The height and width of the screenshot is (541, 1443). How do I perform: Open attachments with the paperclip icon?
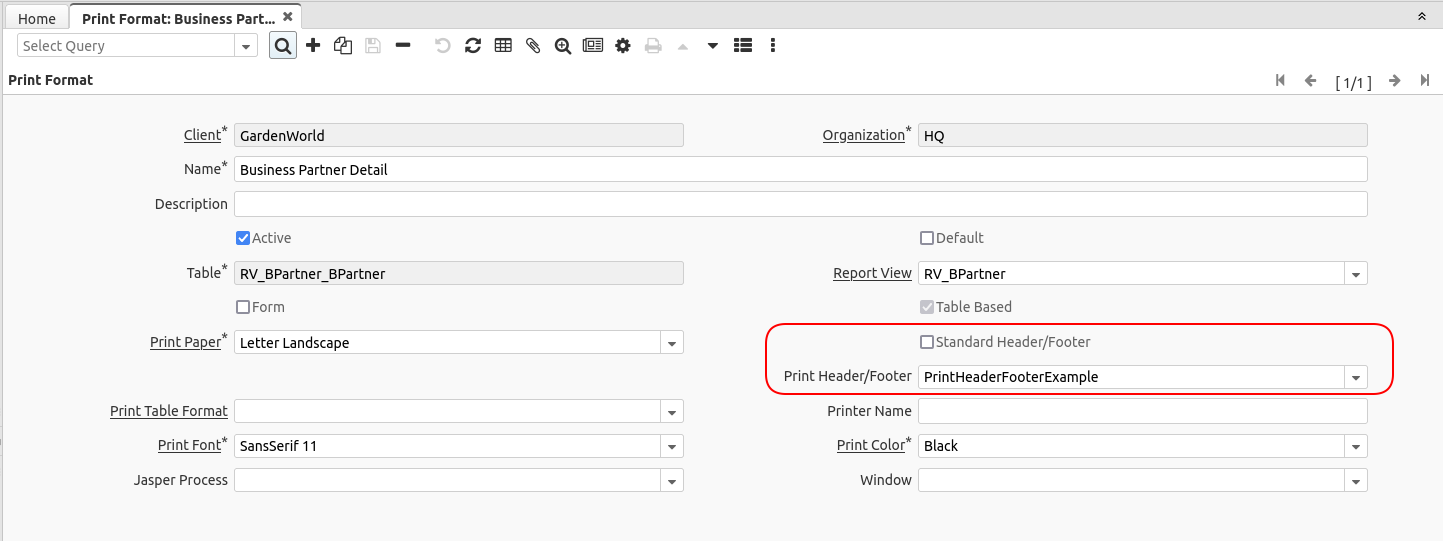pyautogui.click(x=533, y=46)
